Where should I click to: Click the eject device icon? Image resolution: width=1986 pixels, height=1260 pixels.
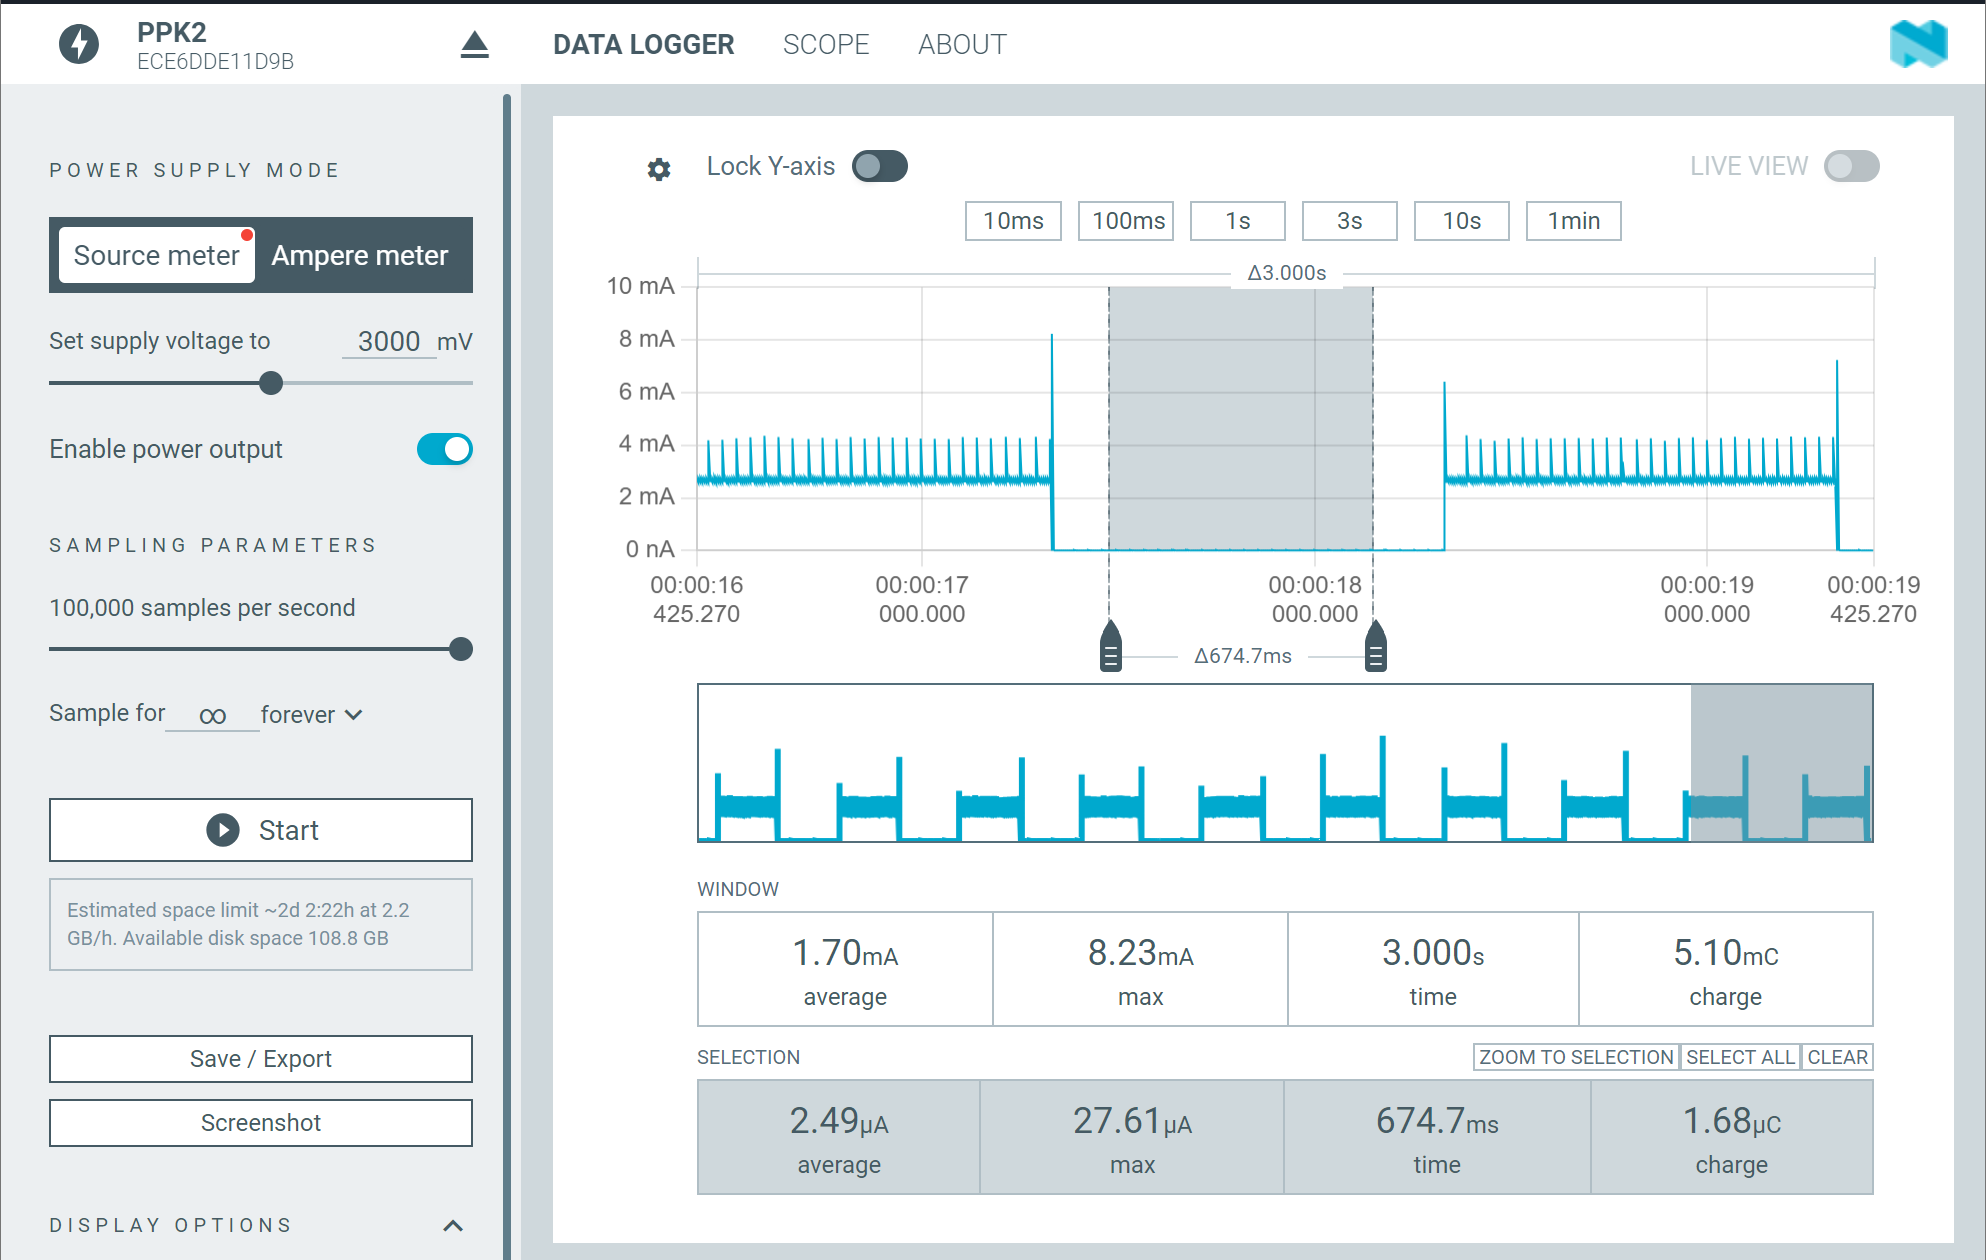click(x=474, y=44)
